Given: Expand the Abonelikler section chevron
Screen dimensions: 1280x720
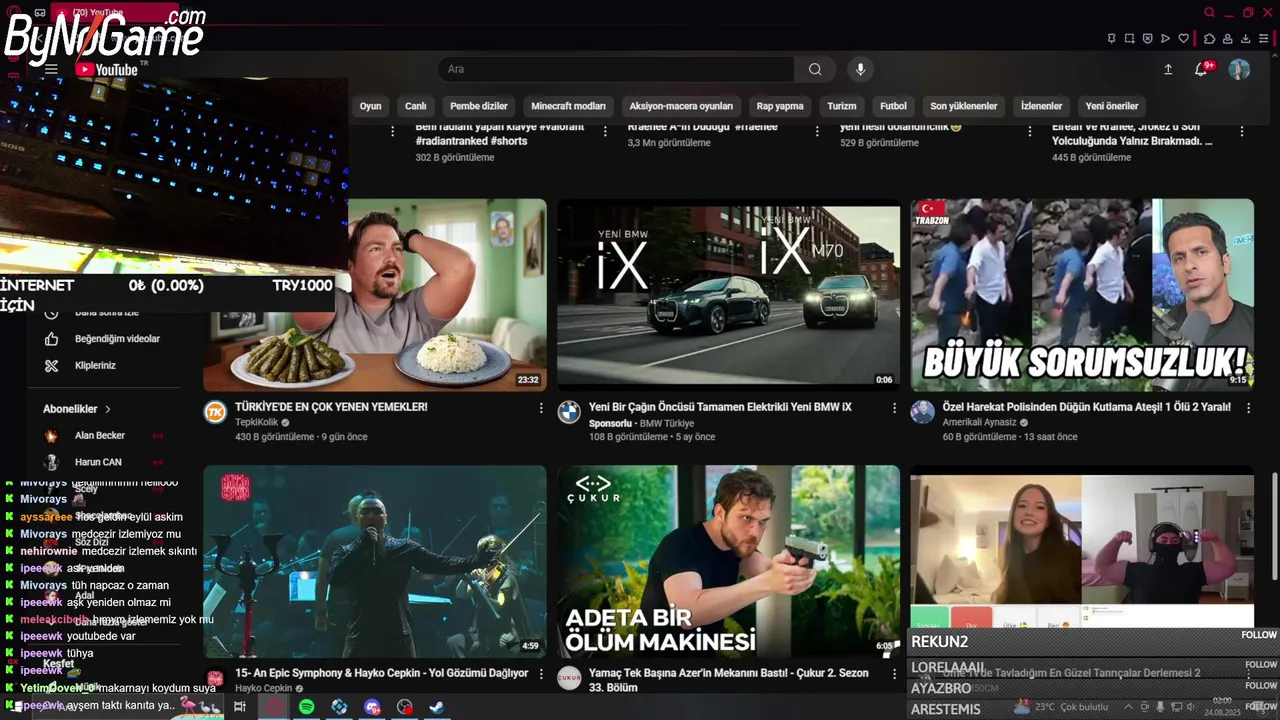Looking at the screenshot, I should (x=108, y=409).
